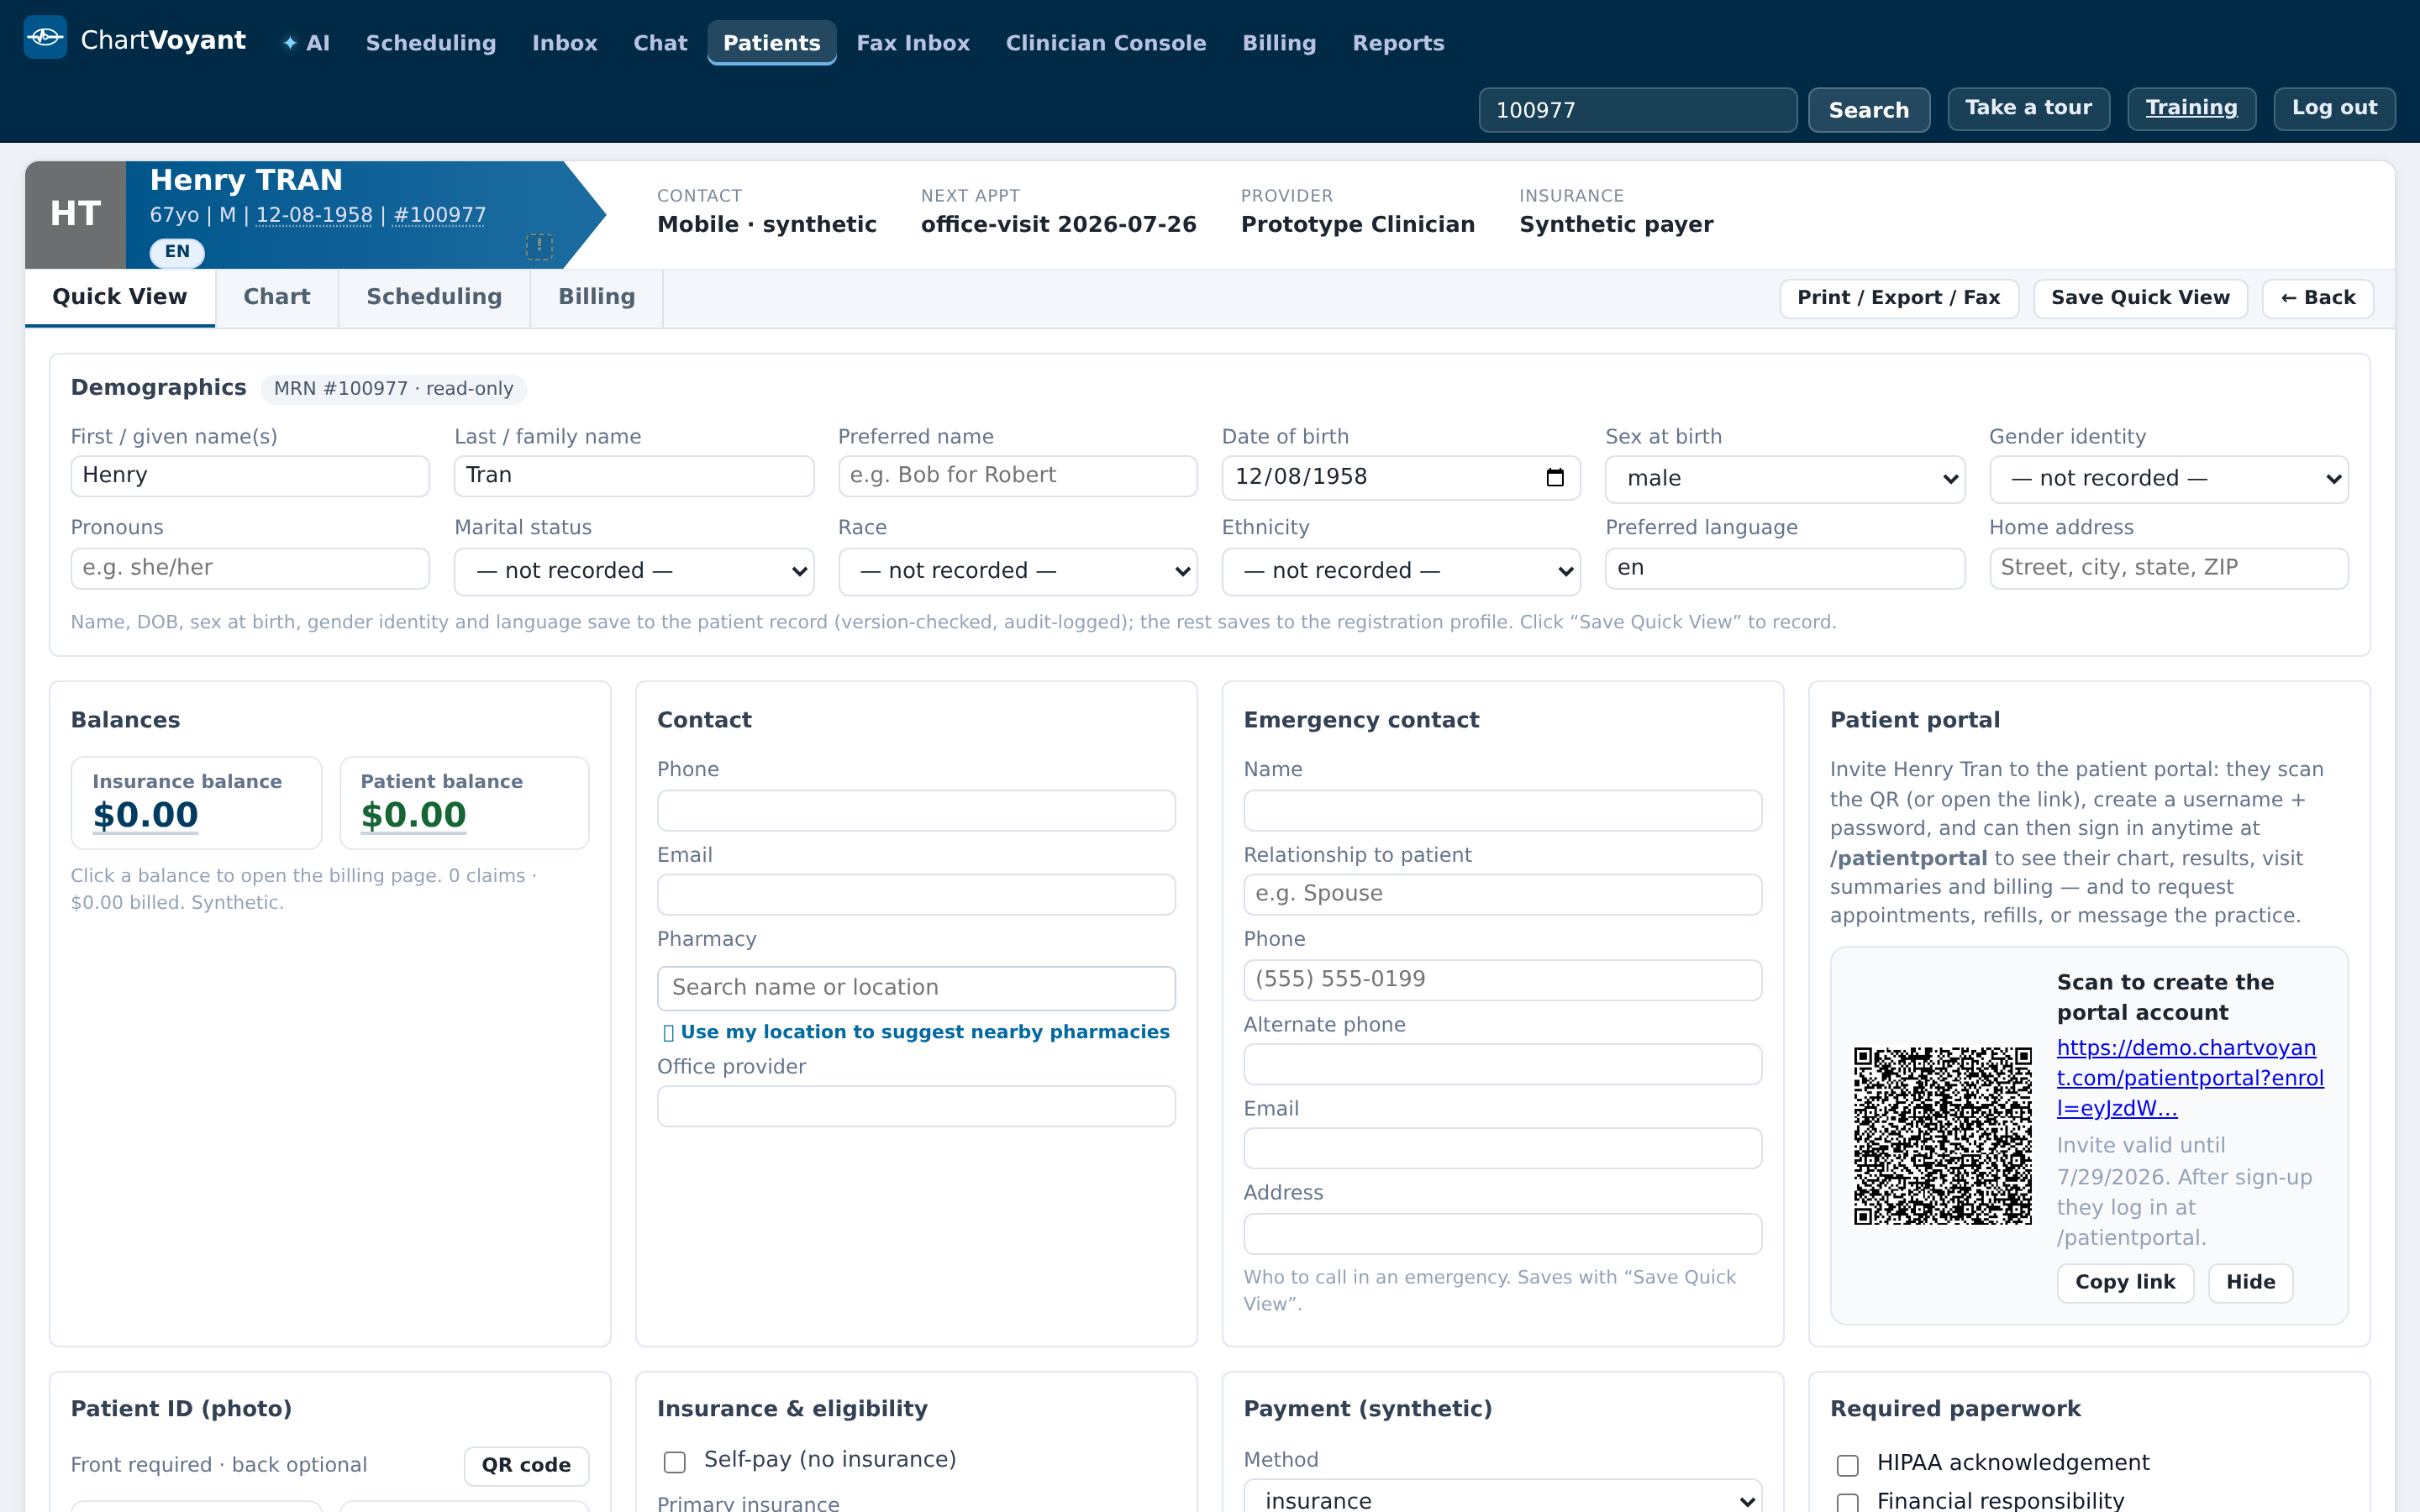Open Clinician Console
2420x1512 pixels.
click(x=1106, y=43)
